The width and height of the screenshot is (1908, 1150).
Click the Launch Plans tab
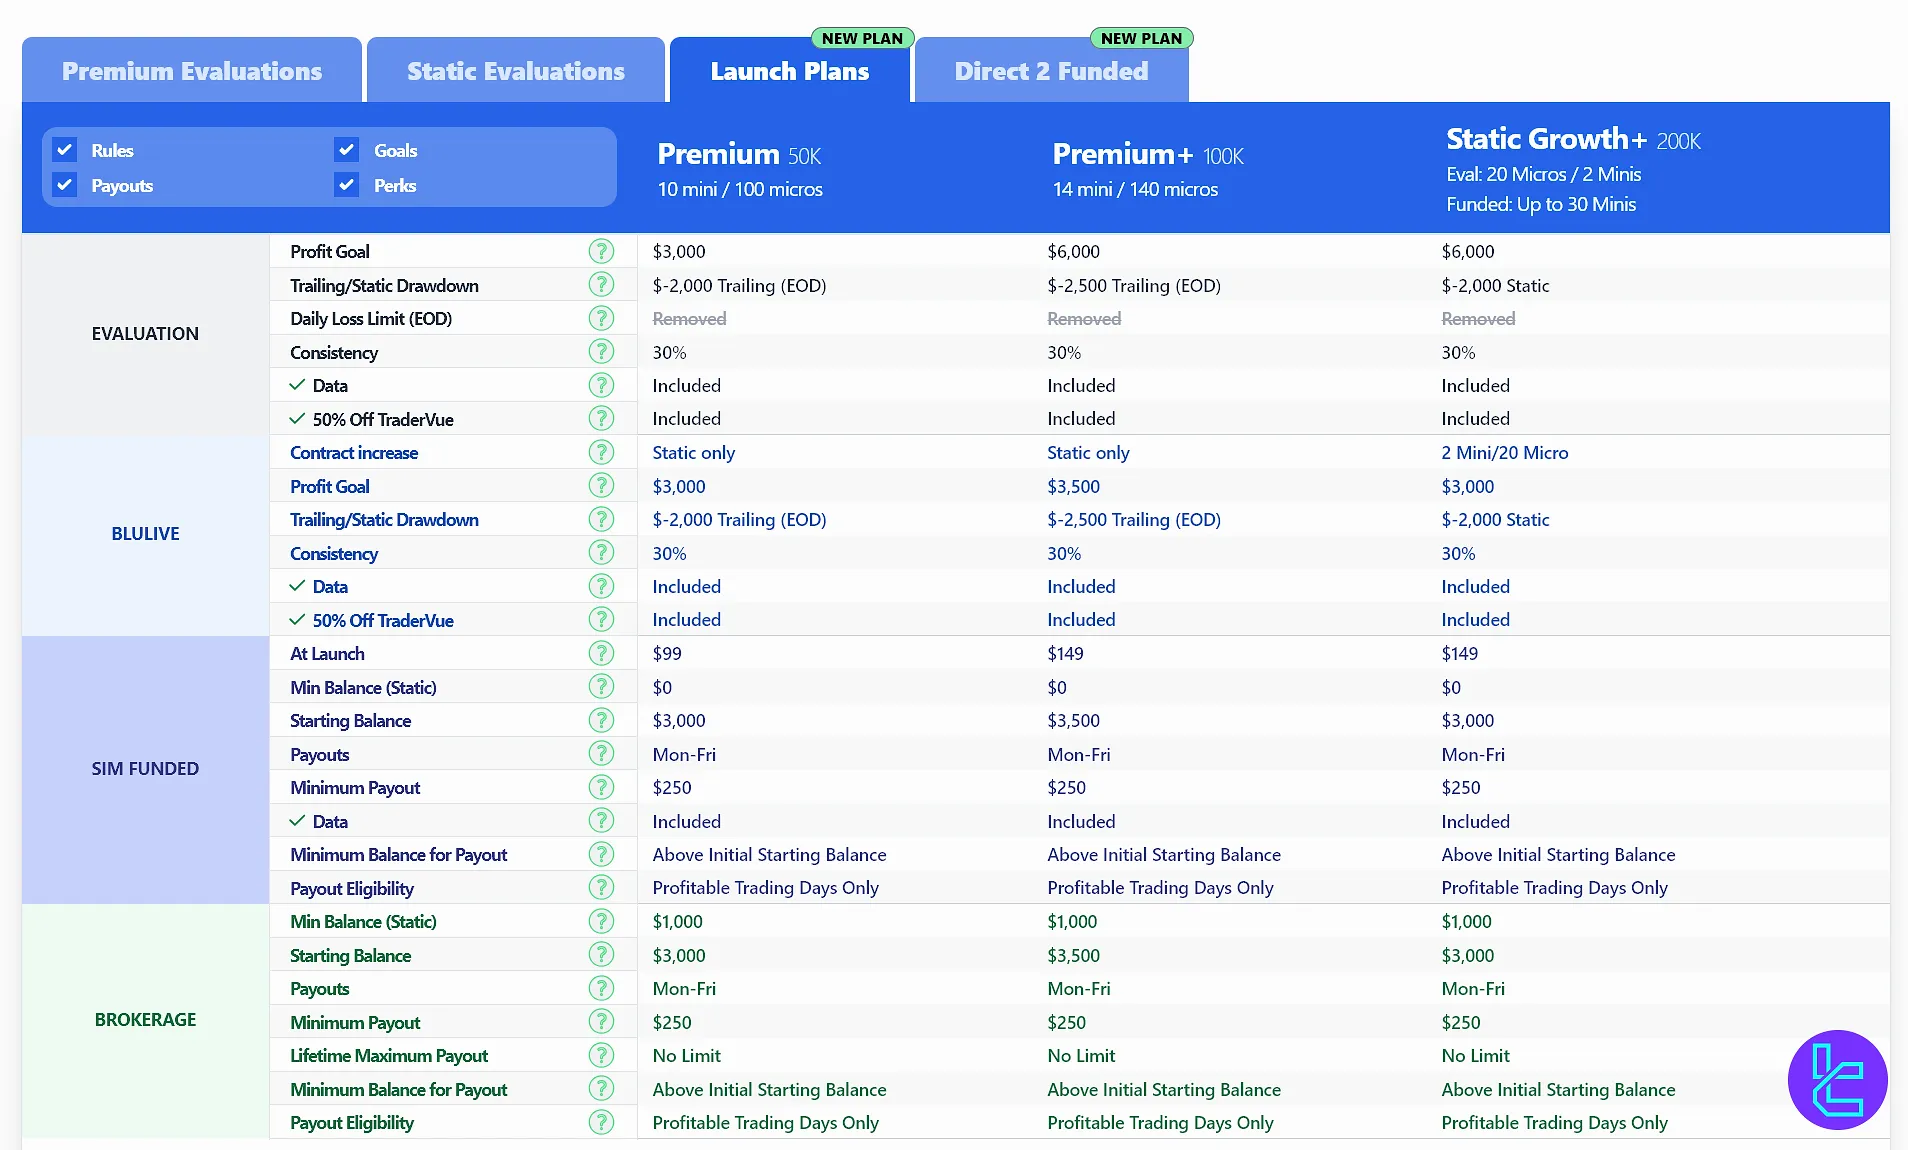(790, 71)
